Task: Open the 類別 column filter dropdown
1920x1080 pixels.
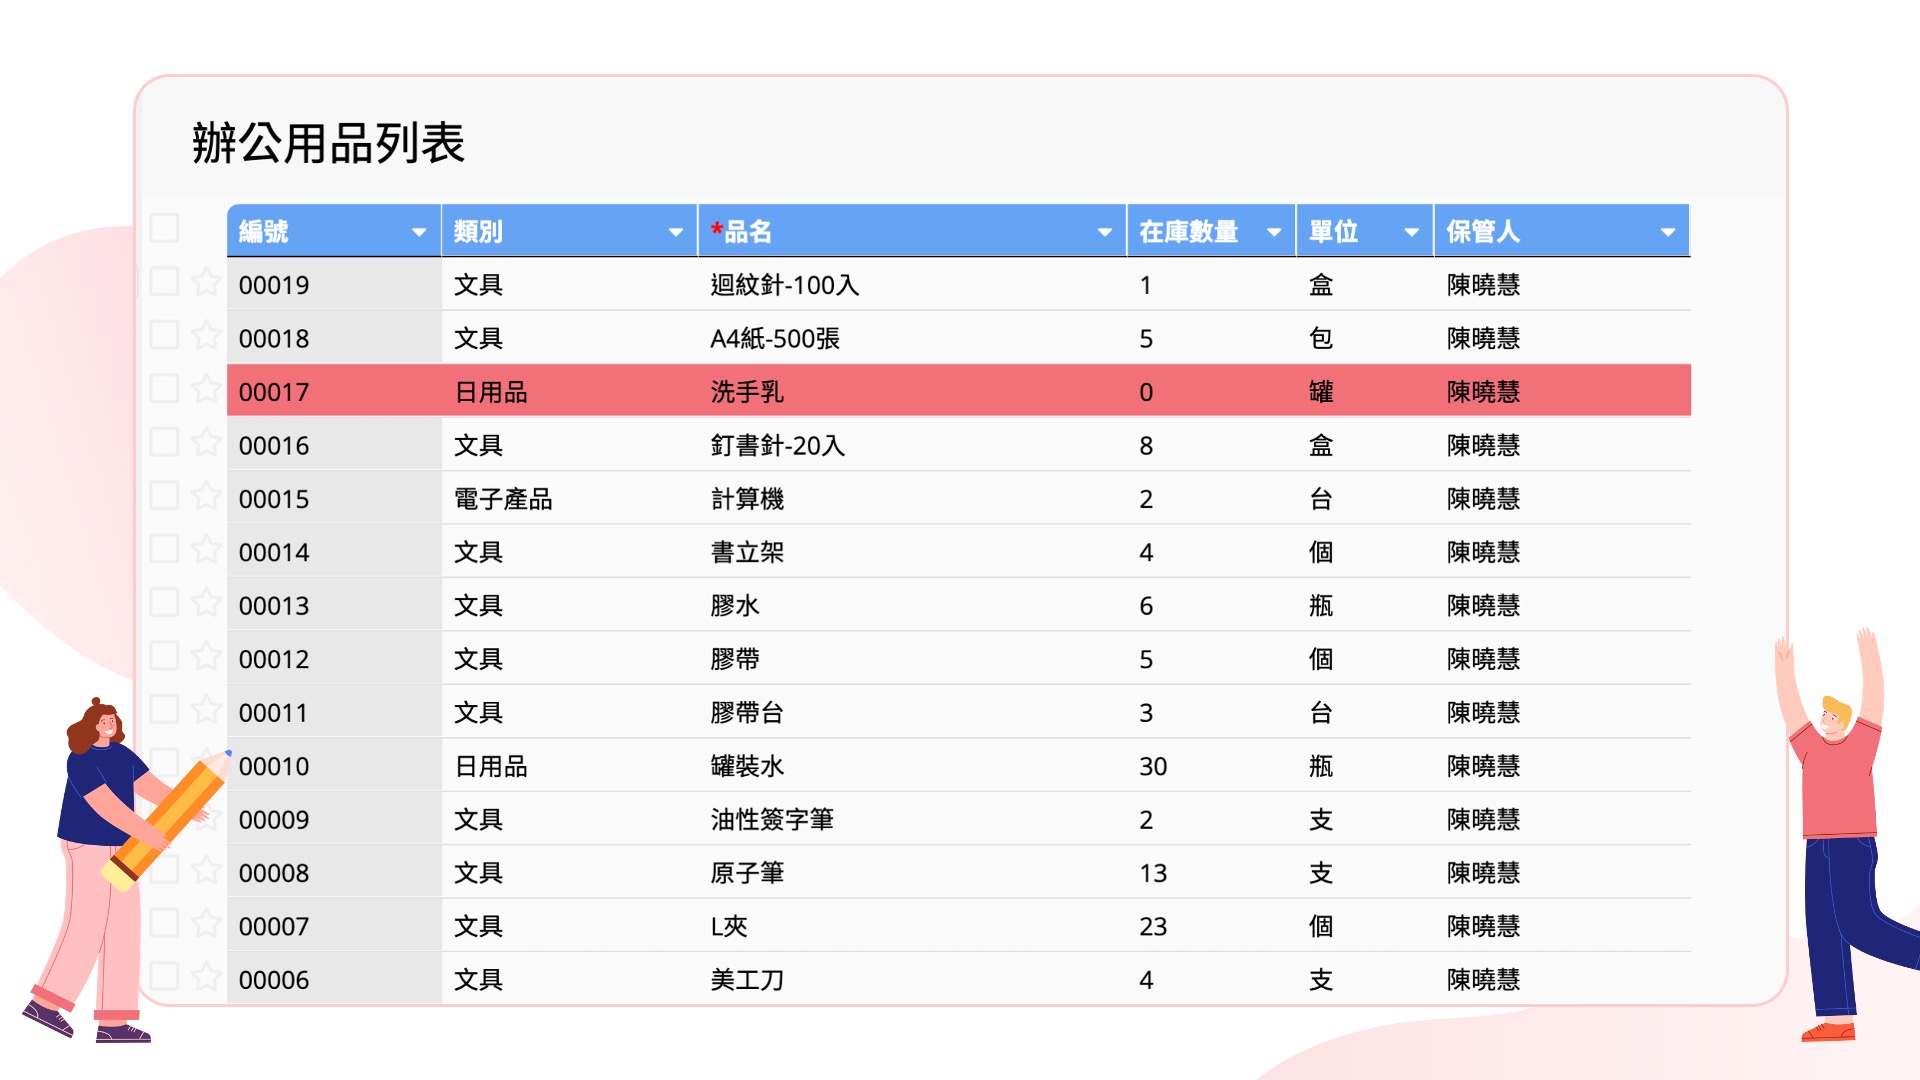Action: click(x=676, y=232)
